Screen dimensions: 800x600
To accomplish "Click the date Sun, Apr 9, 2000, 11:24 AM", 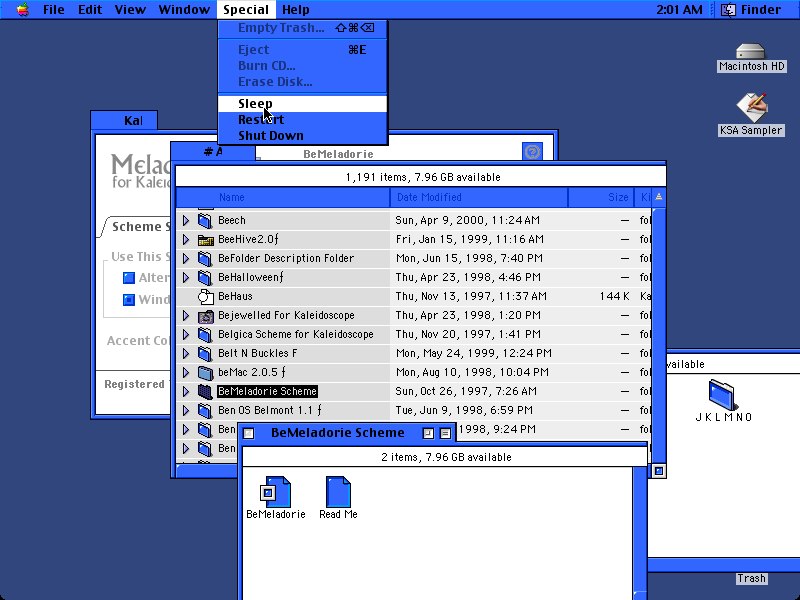I will [467, 220].
